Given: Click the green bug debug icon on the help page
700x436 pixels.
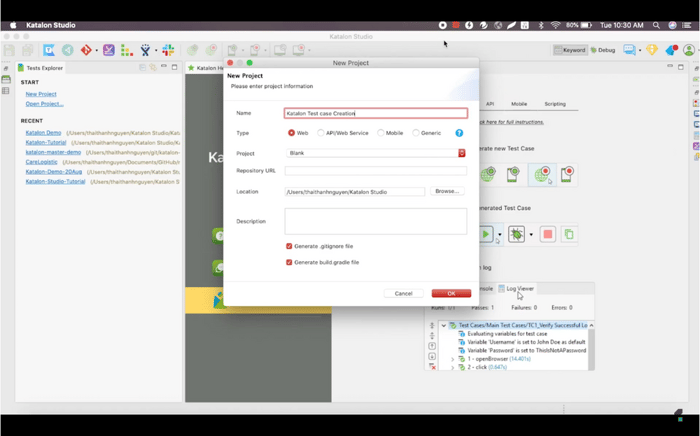Looking at the screenshot, I should point(517,234).
